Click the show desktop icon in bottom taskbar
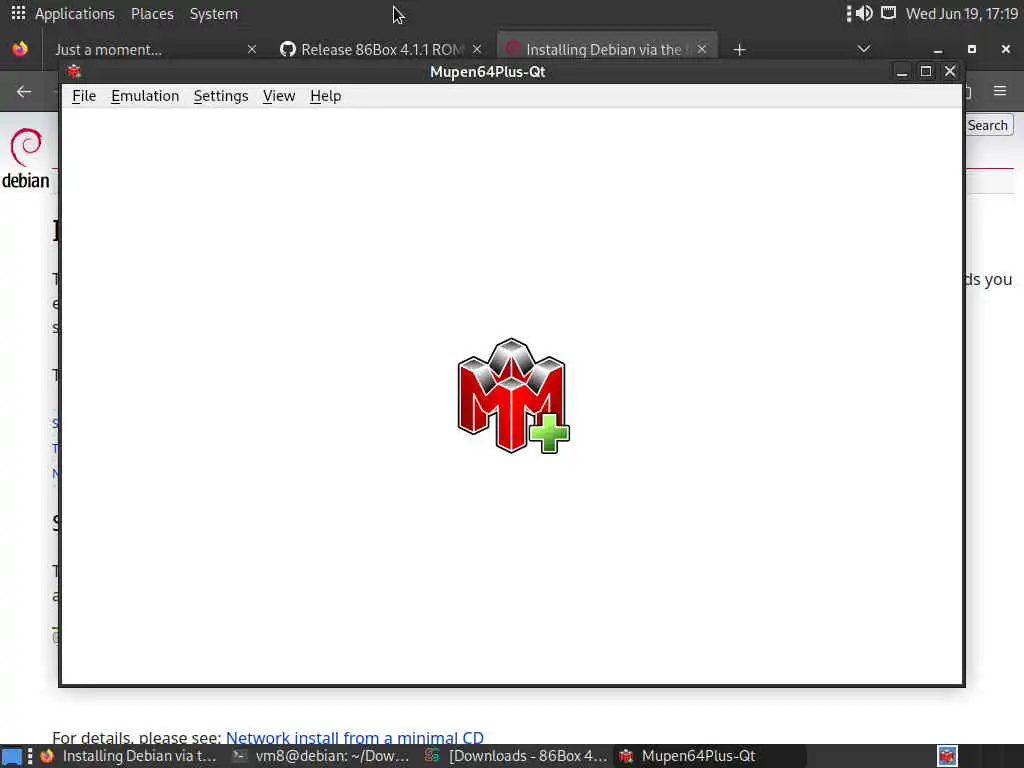This screenshot has height=768, width=1024. pos(11,756)
